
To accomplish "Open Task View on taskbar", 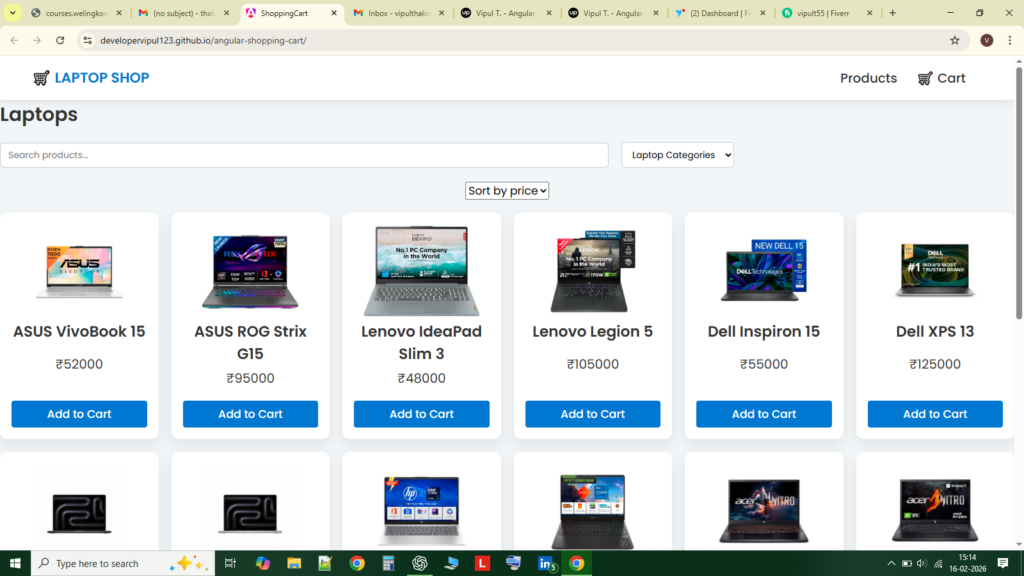I will (230, 563).
